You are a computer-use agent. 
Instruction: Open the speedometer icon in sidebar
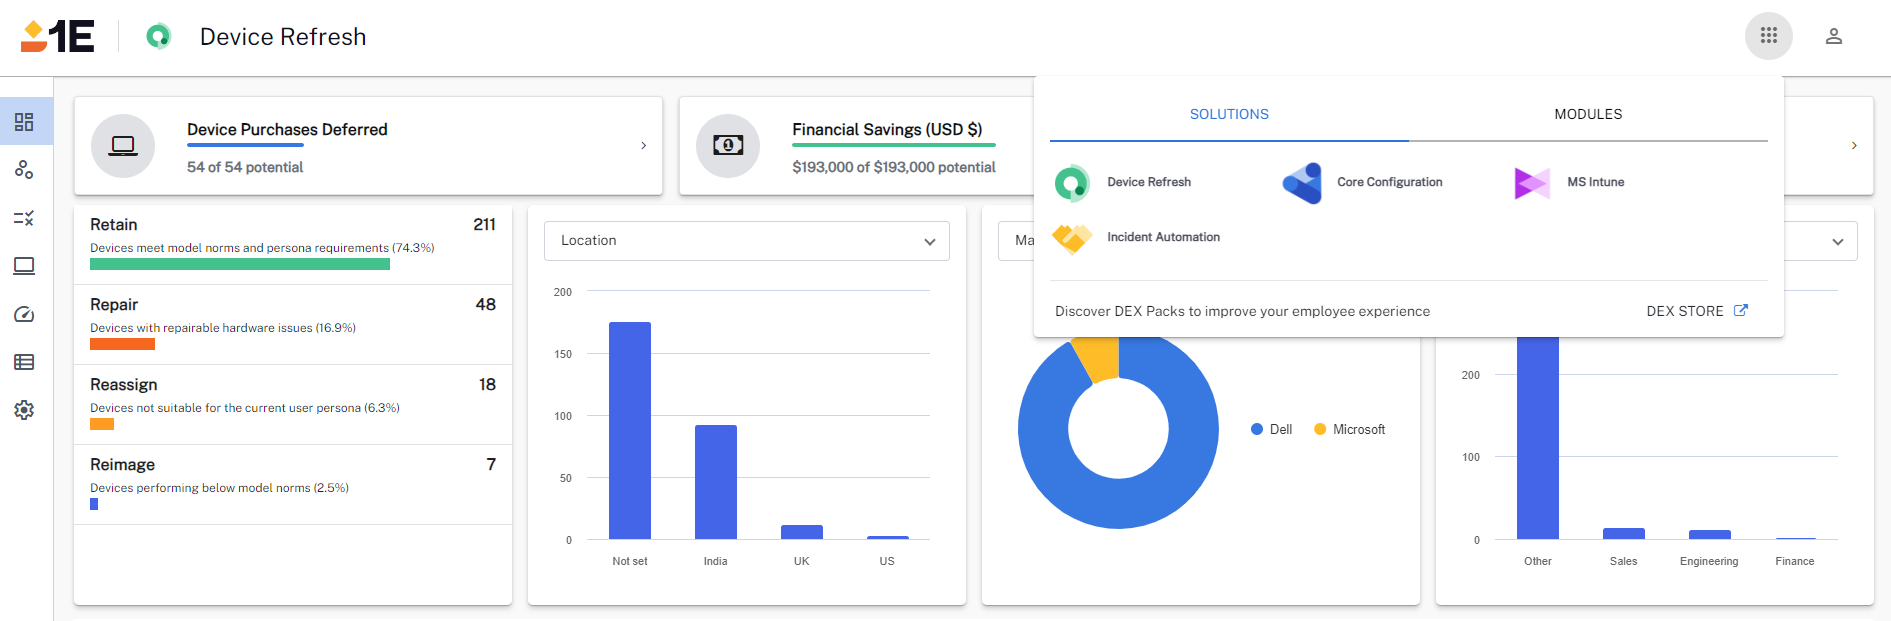coord(24,314)
